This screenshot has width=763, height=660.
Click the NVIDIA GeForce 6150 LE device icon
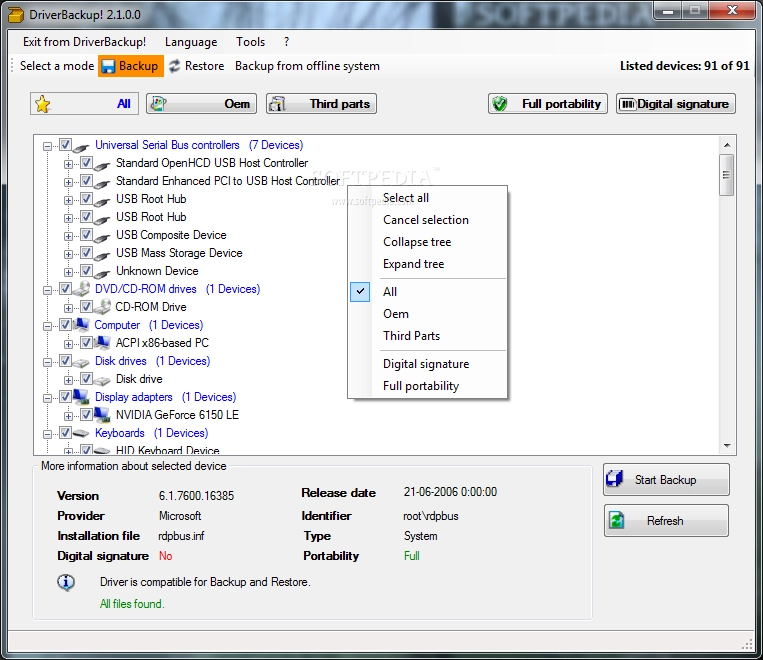[x=102, y=415]
